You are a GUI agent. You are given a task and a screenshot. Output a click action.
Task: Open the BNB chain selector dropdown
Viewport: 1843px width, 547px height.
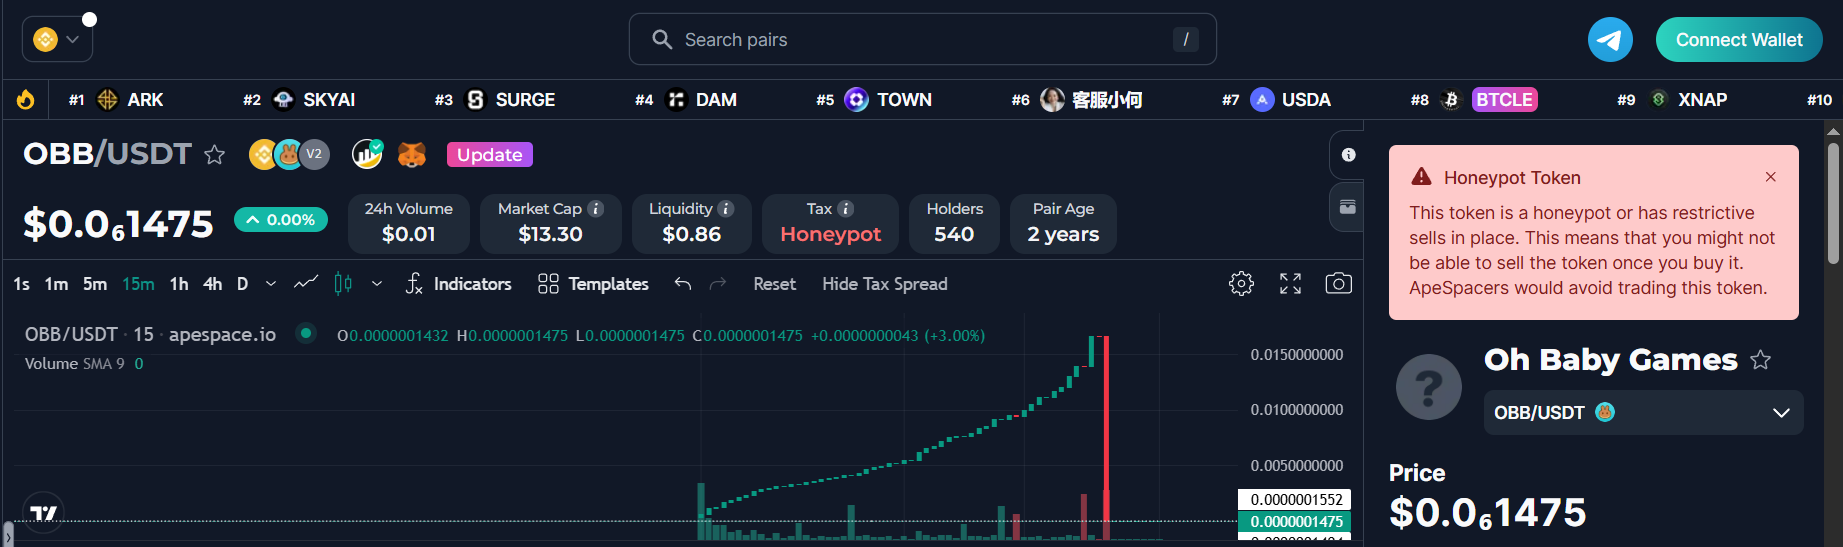point(57,40)
